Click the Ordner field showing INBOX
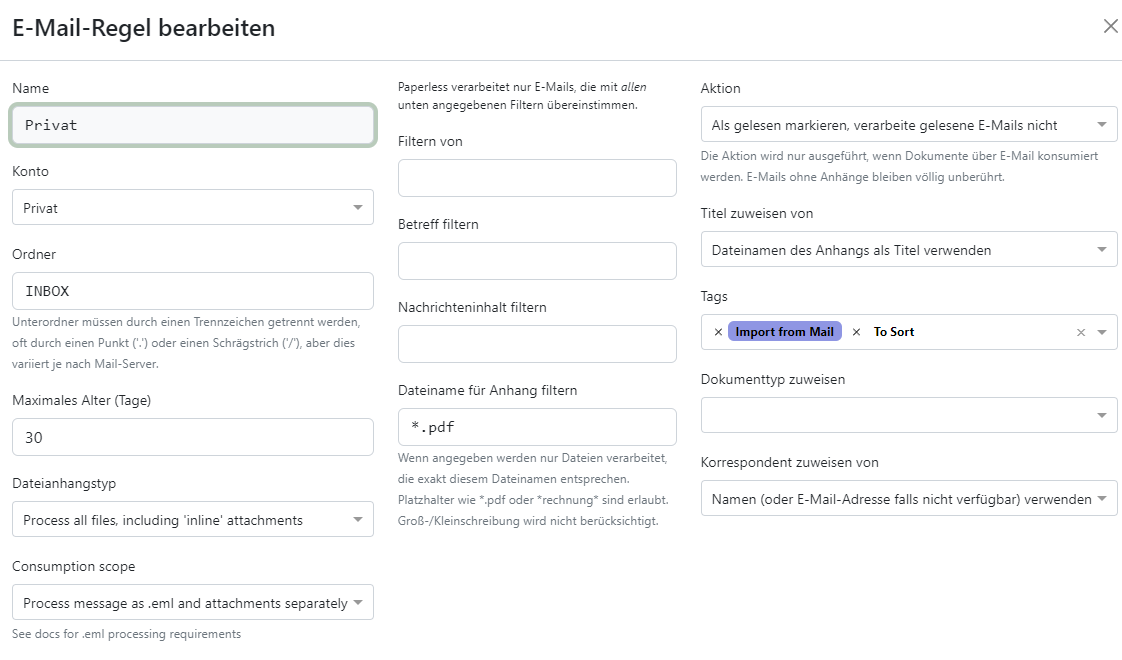Screen dimensions: 1122x660 (192, 290)
